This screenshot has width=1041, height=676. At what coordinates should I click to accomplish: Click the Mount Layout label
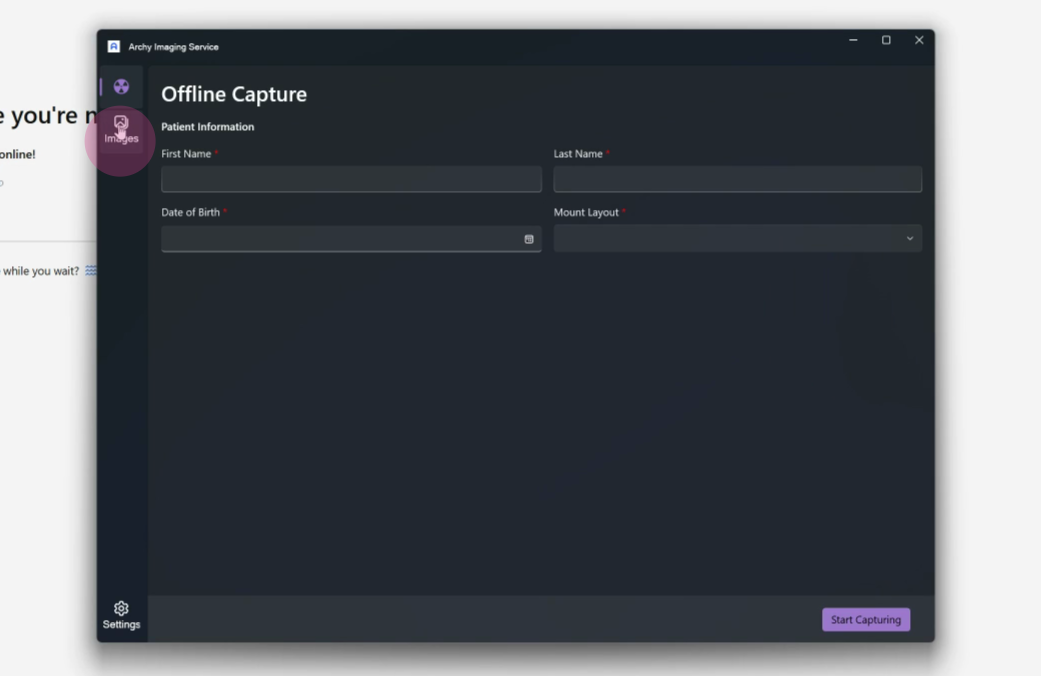tap(586, 212)
